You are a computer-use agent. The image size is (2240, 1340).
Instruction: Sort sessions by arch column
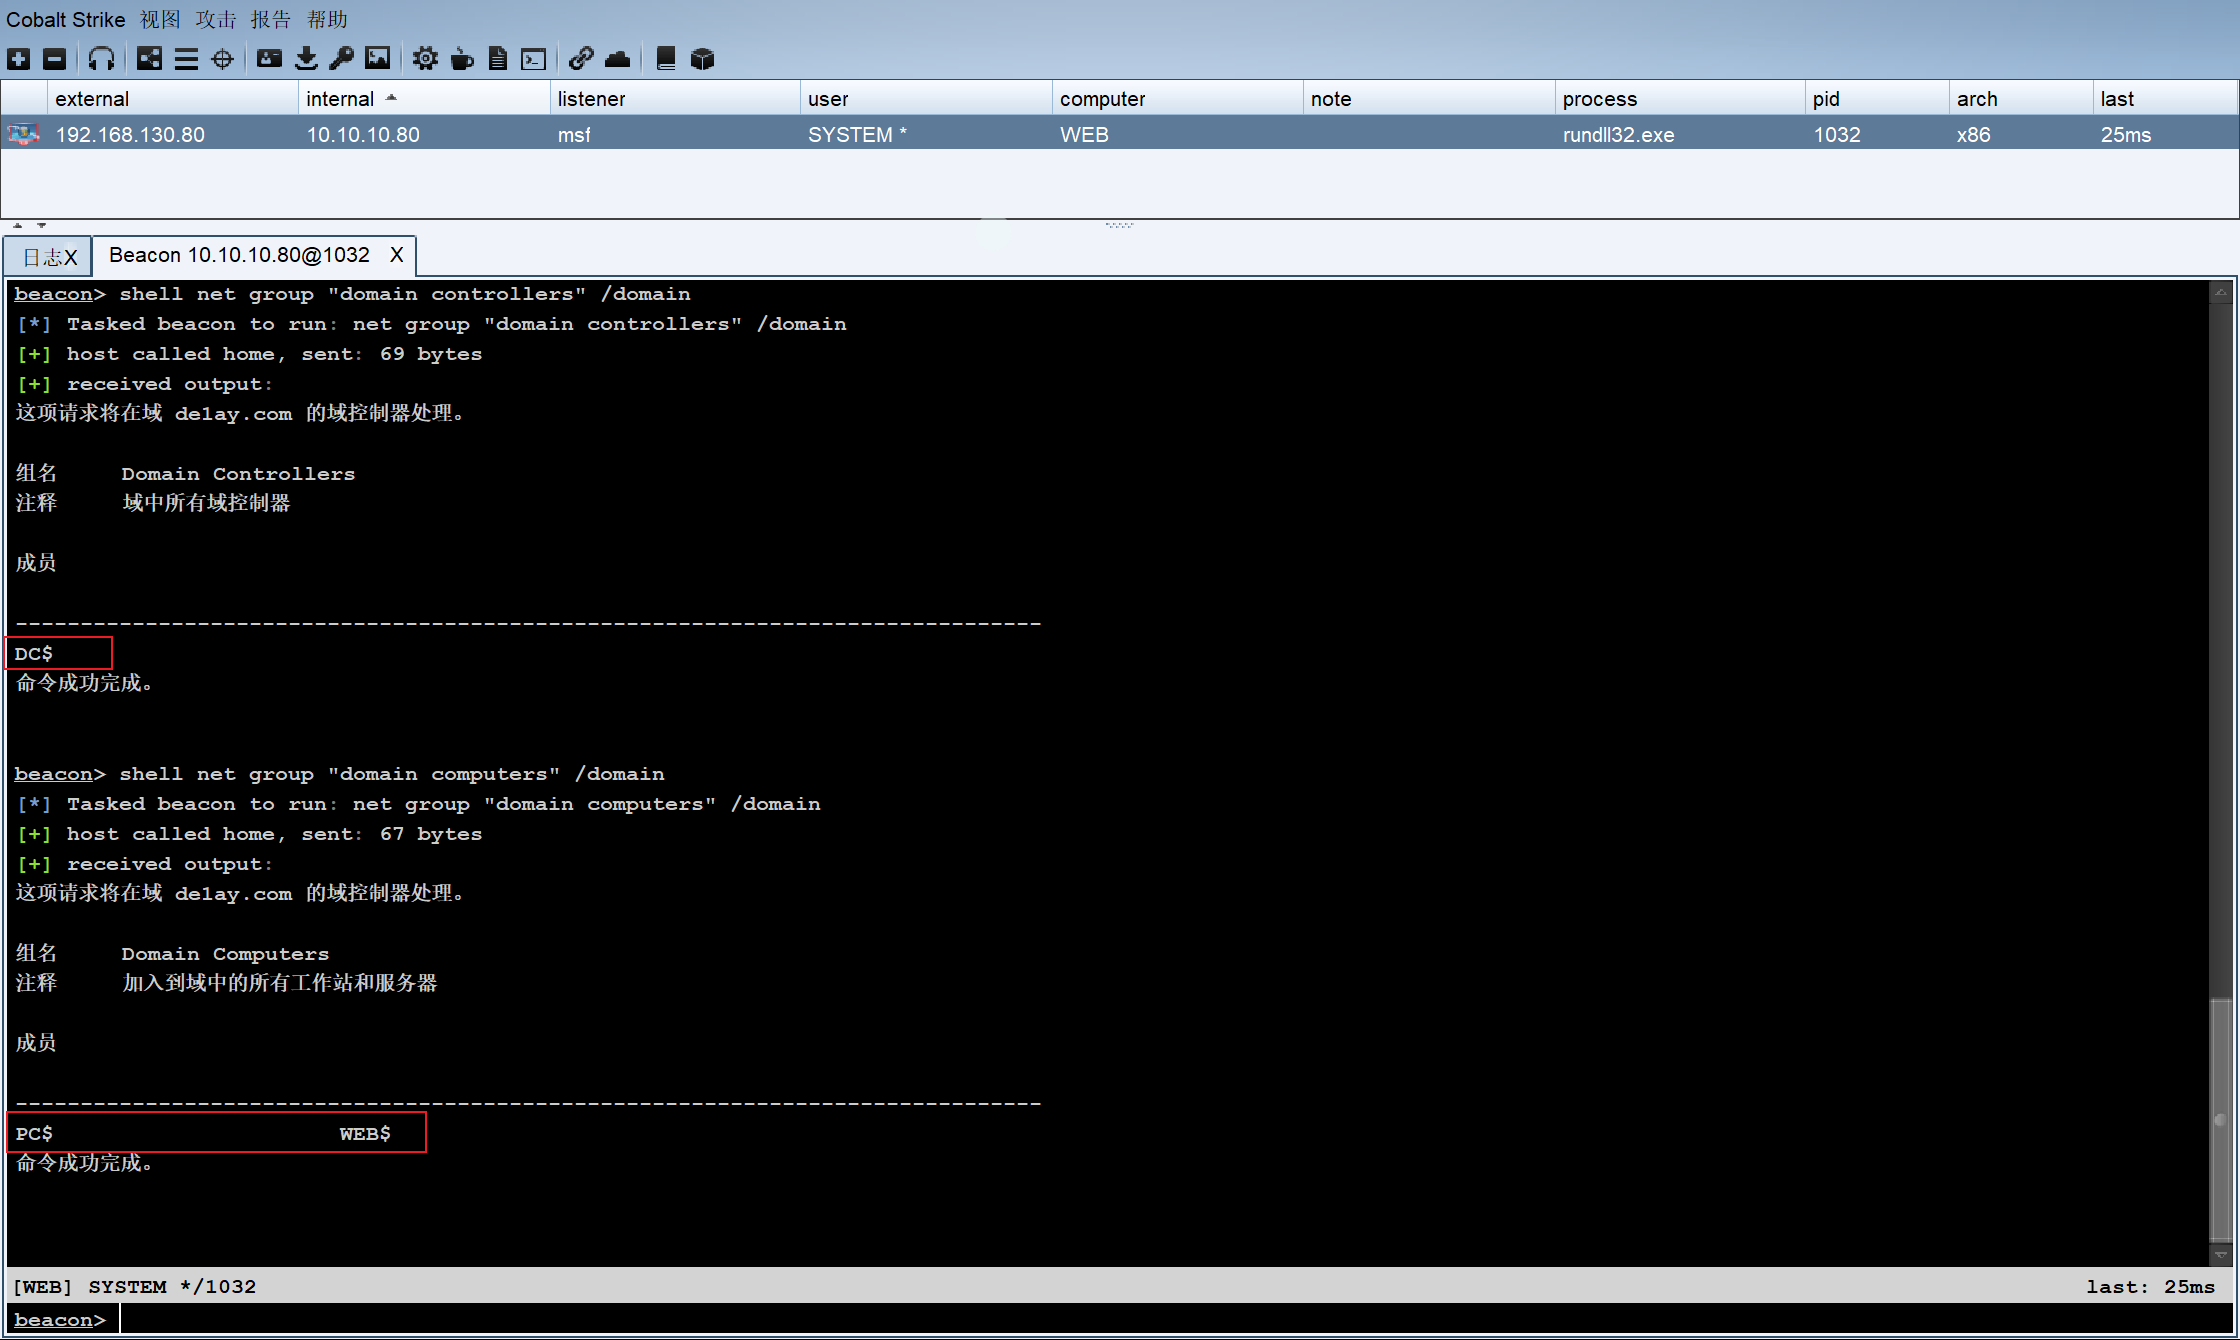(x=2021, y=99)
